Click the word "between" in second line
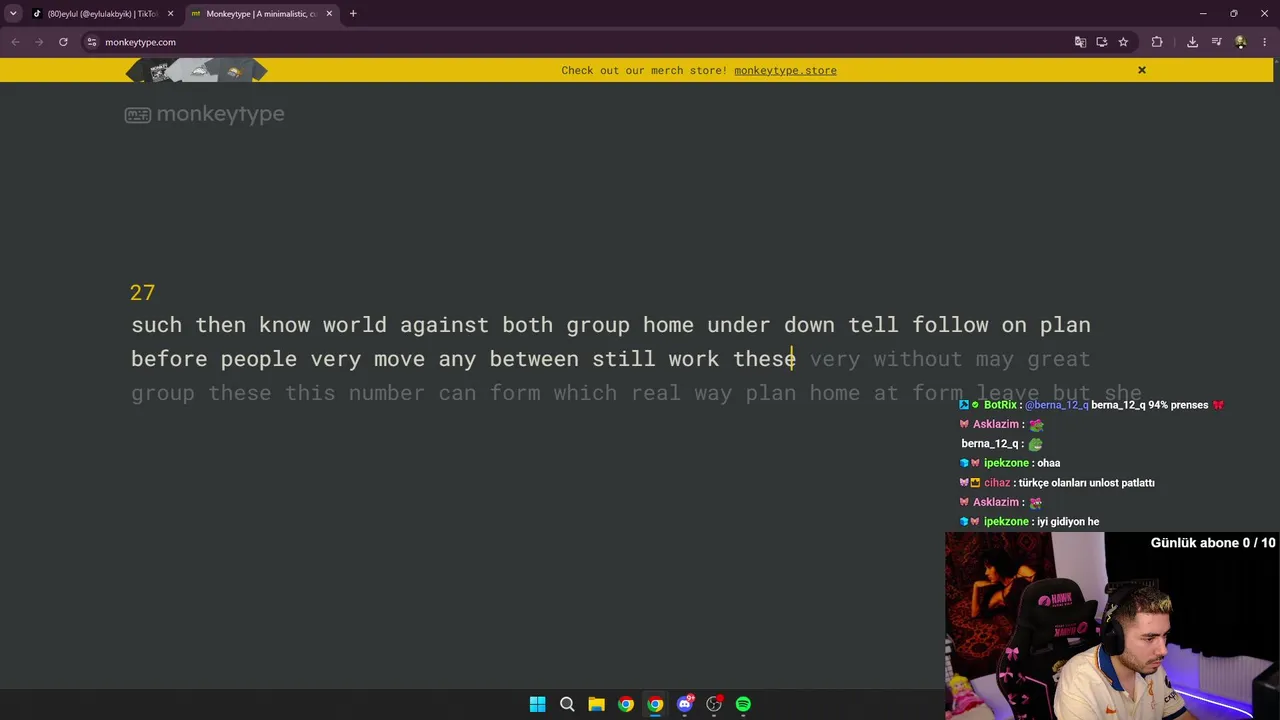The image size is (1280, 720). click(x=534, y=359)
